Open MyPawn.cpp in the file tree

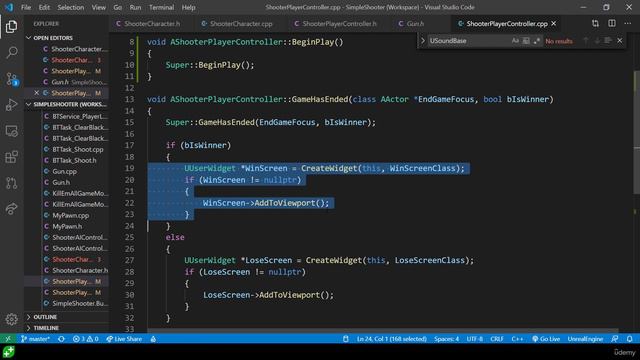pyautogui.click(x=71, y=216)
